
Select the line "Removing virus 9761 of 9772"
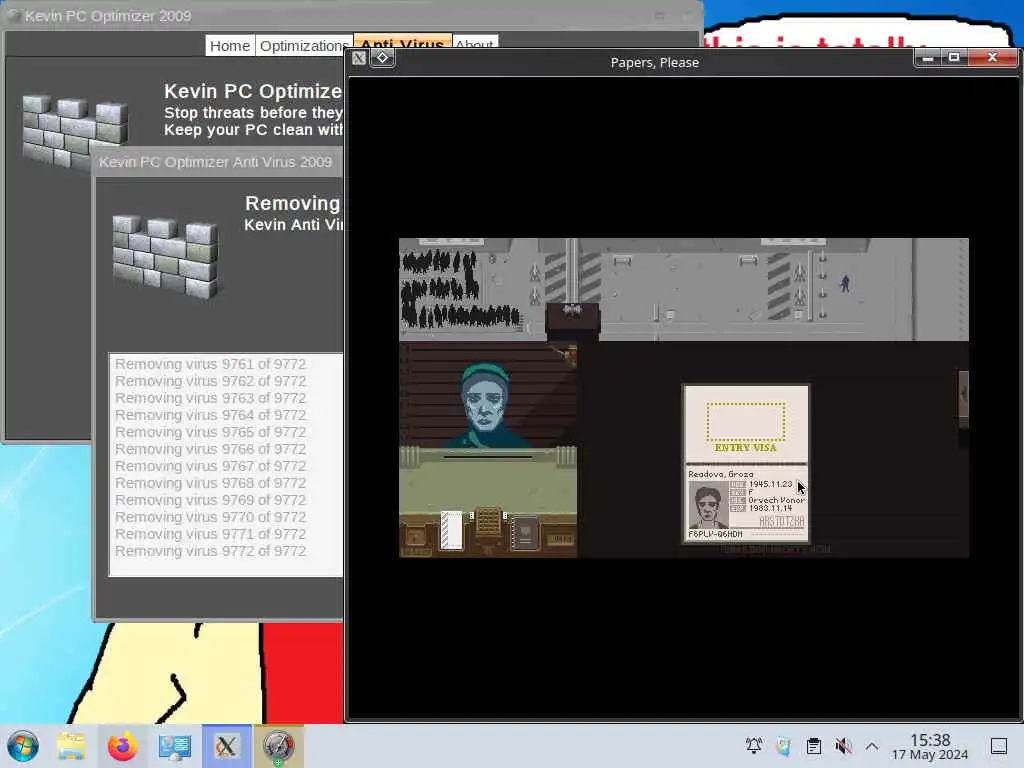coord(210,364)
